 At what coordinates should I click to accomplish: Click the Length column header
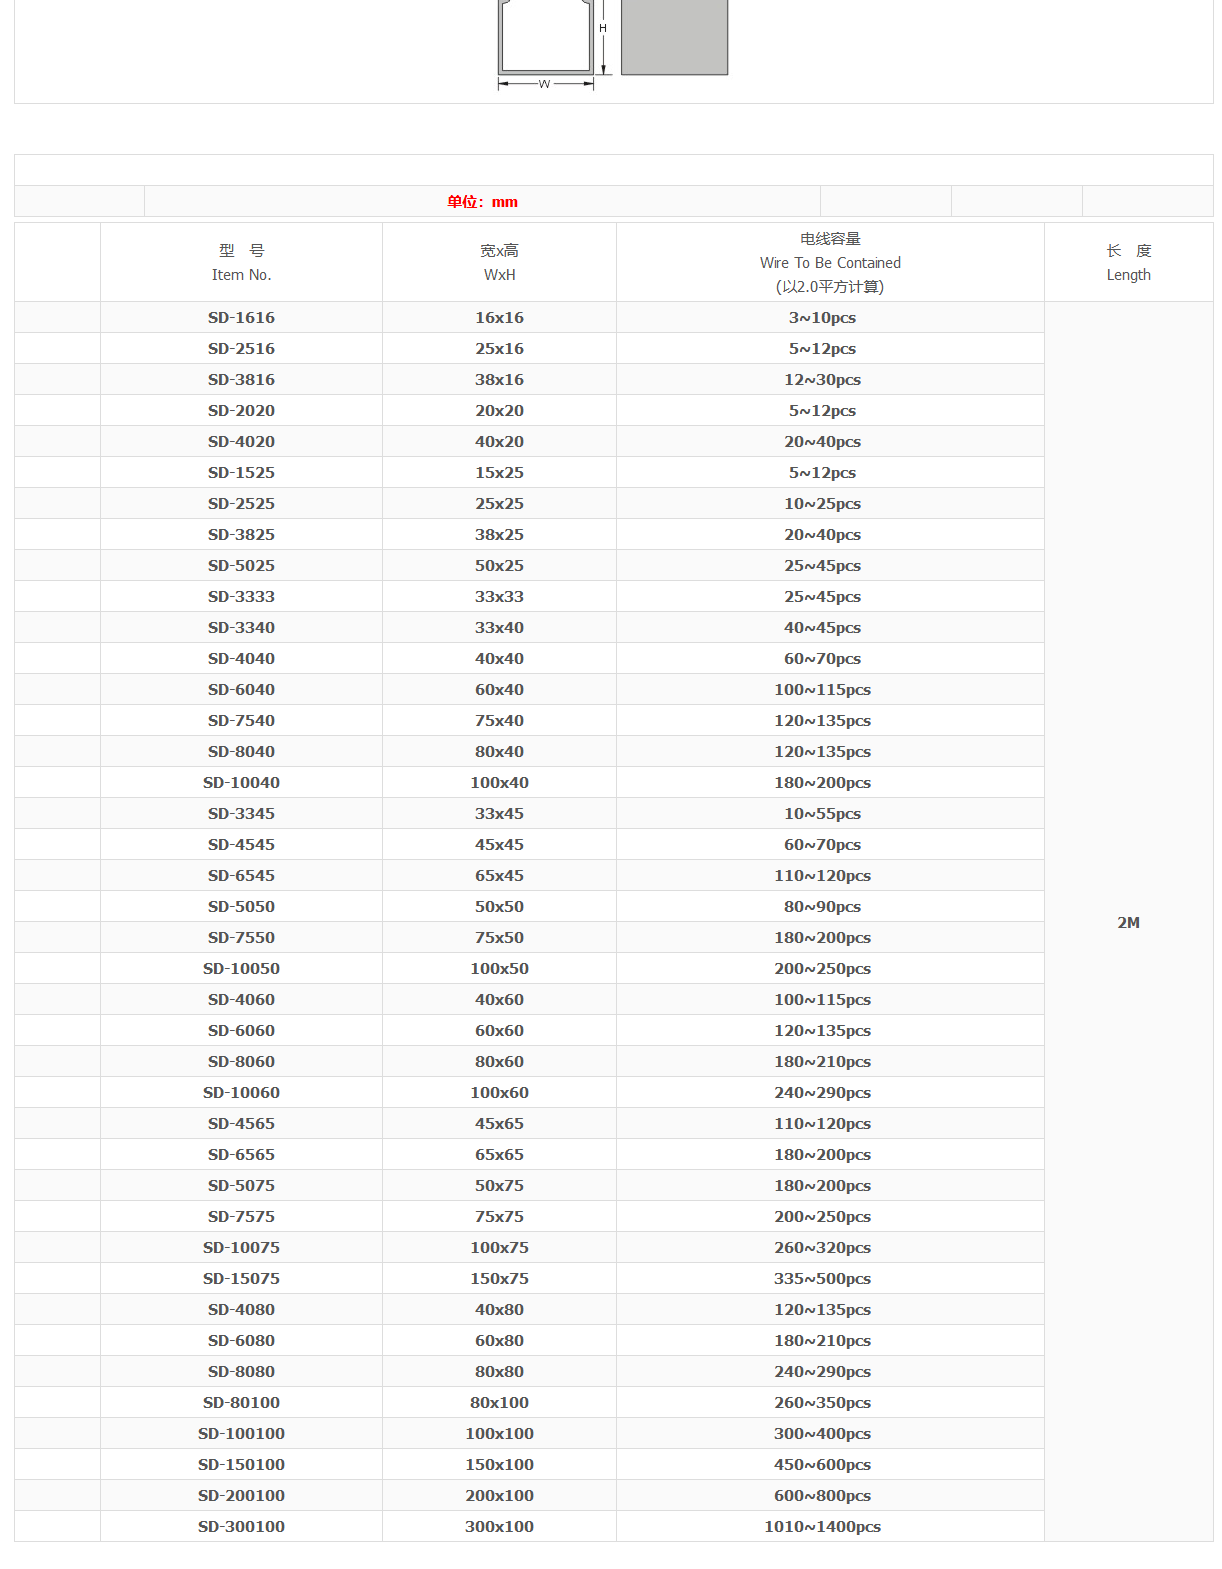(1128, 263)
